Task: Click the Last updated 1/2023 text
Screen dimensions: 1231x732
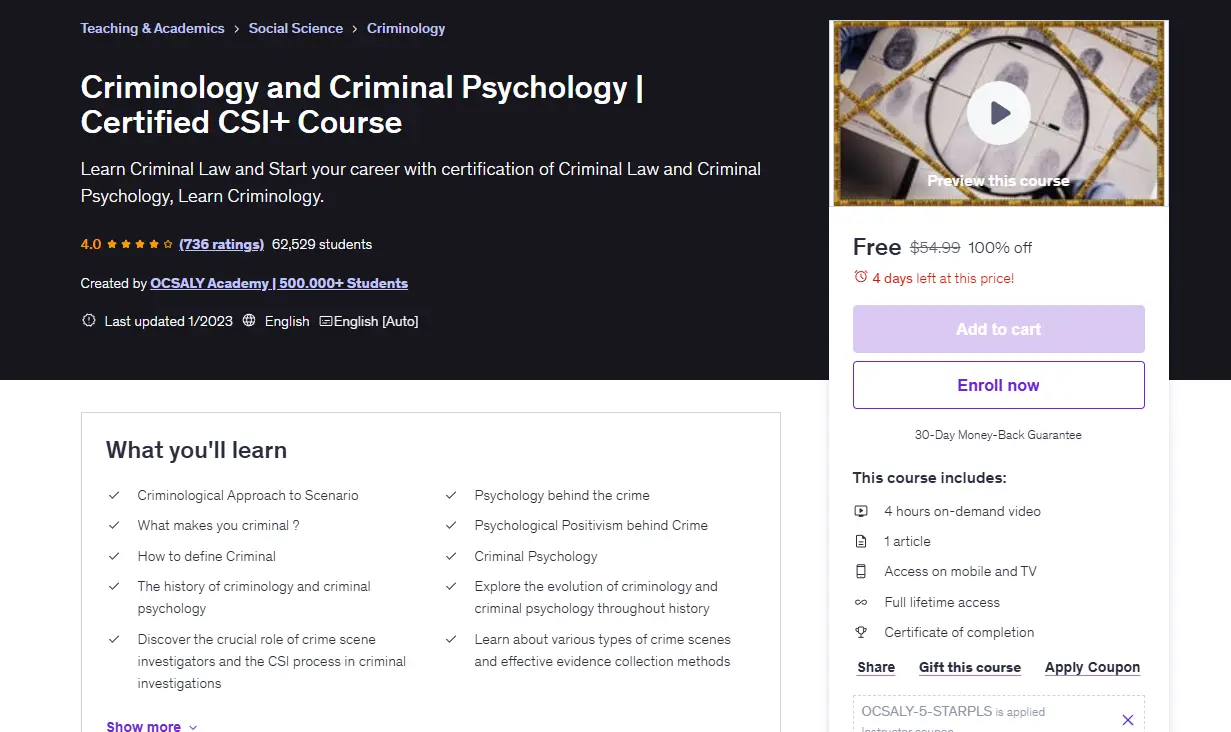Action: tap(168, 321)
